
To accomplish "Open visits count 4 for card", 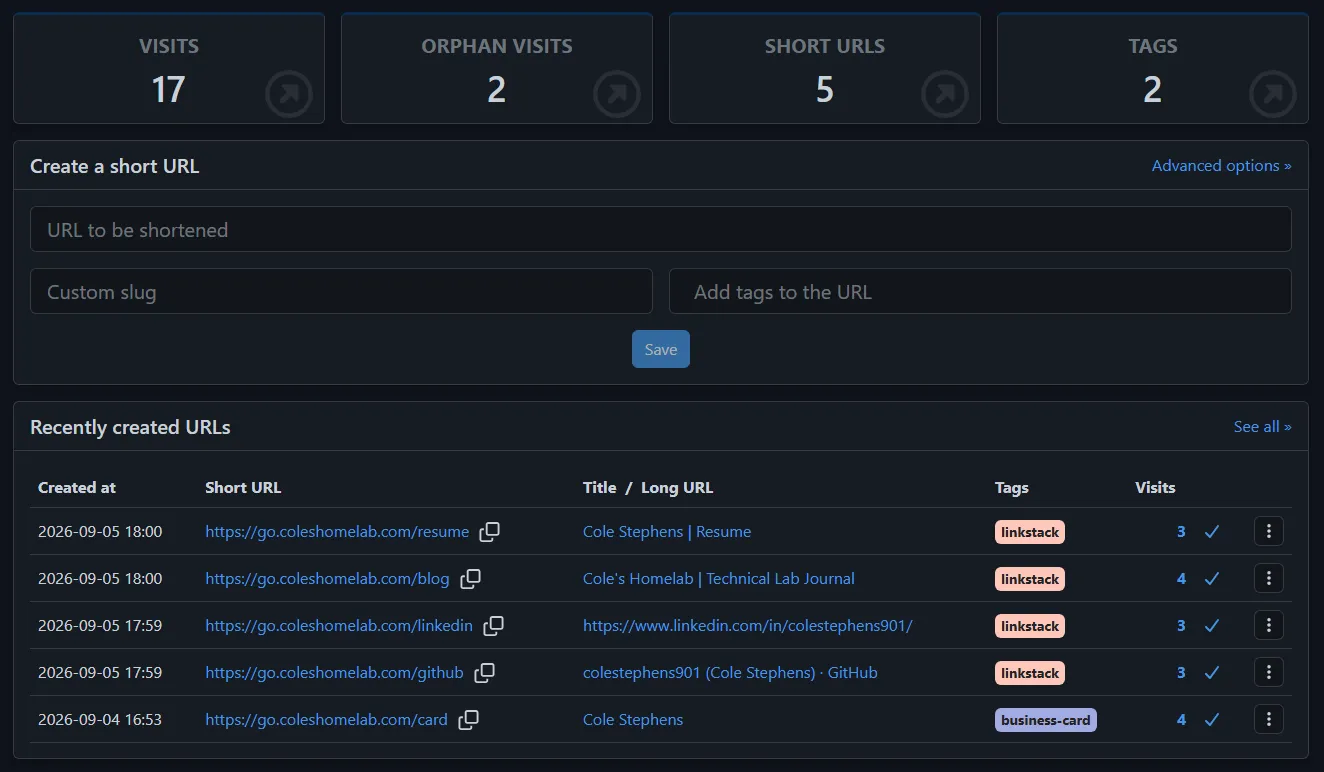I will pos(1181,720).
